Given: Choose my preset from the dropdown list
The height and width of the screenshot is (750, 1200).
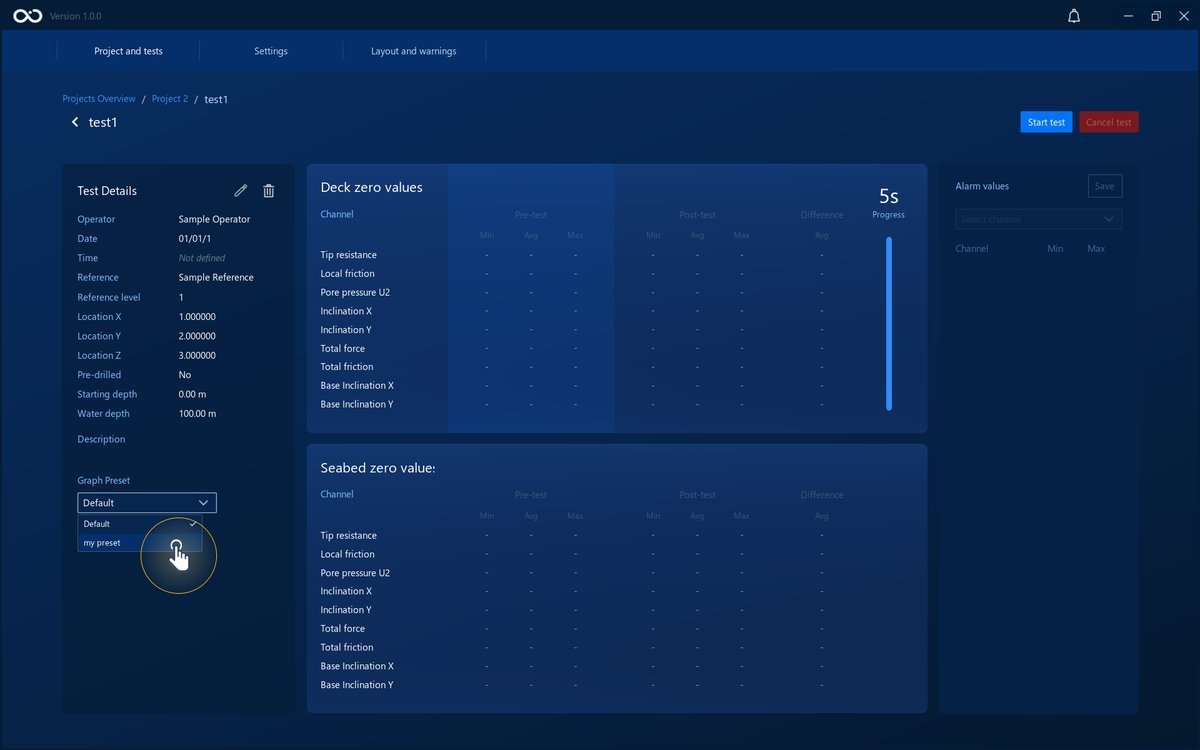Looking at the screenshot, I should (x=140, y=543).
